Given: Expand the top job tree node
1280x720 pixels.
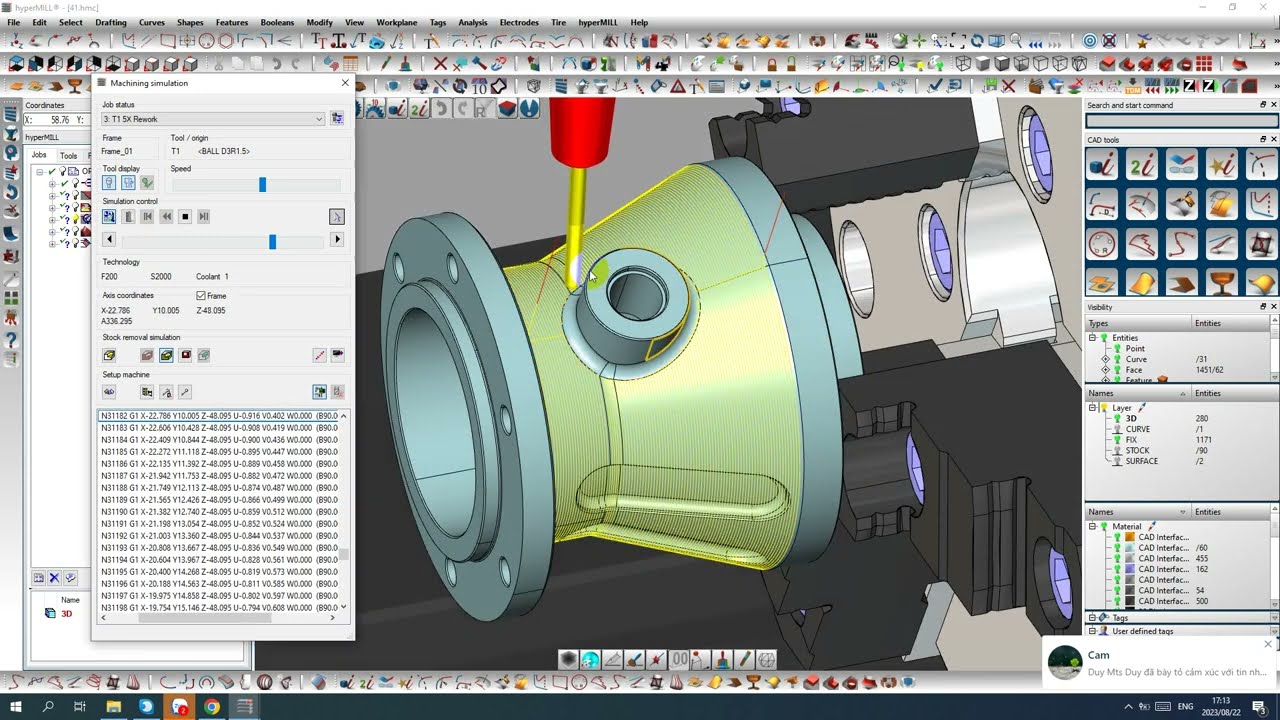Looking at the screenshot, I should click(40, 172).
